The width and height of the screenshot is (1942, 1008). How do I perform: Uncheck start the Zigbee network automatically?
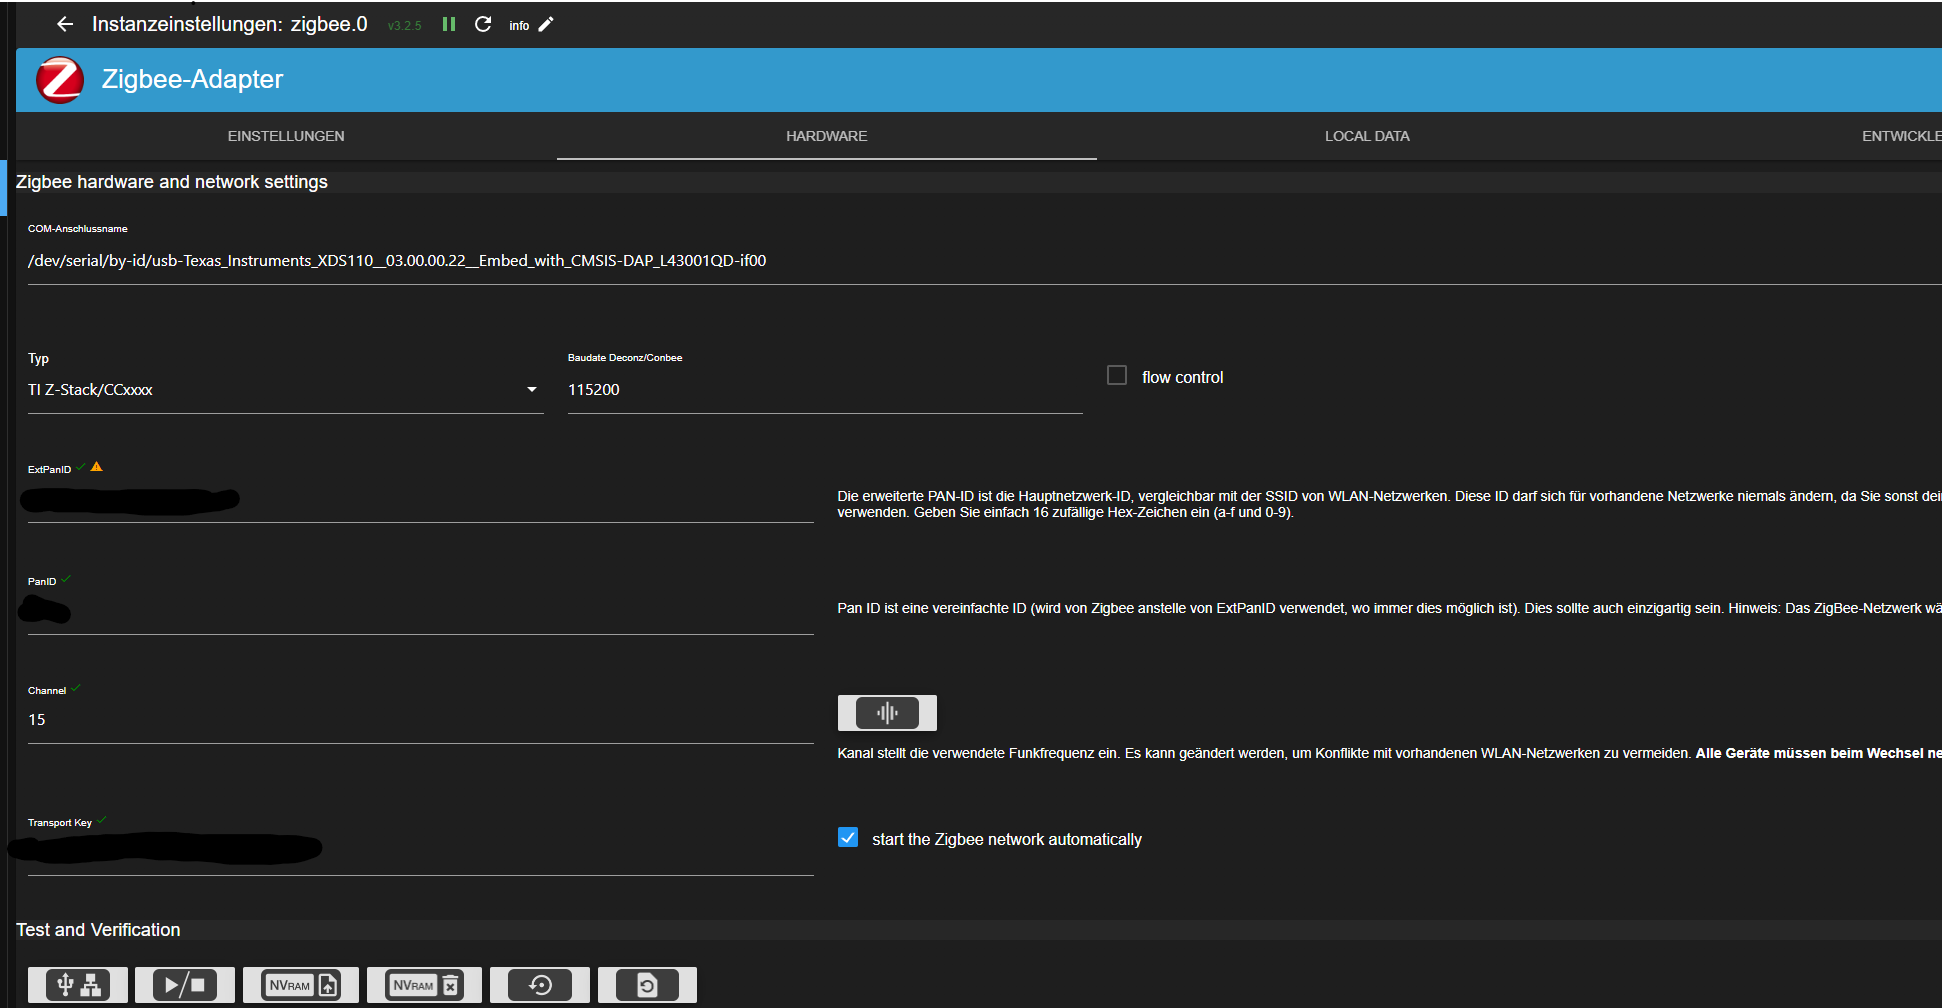(x=848, y=838)
